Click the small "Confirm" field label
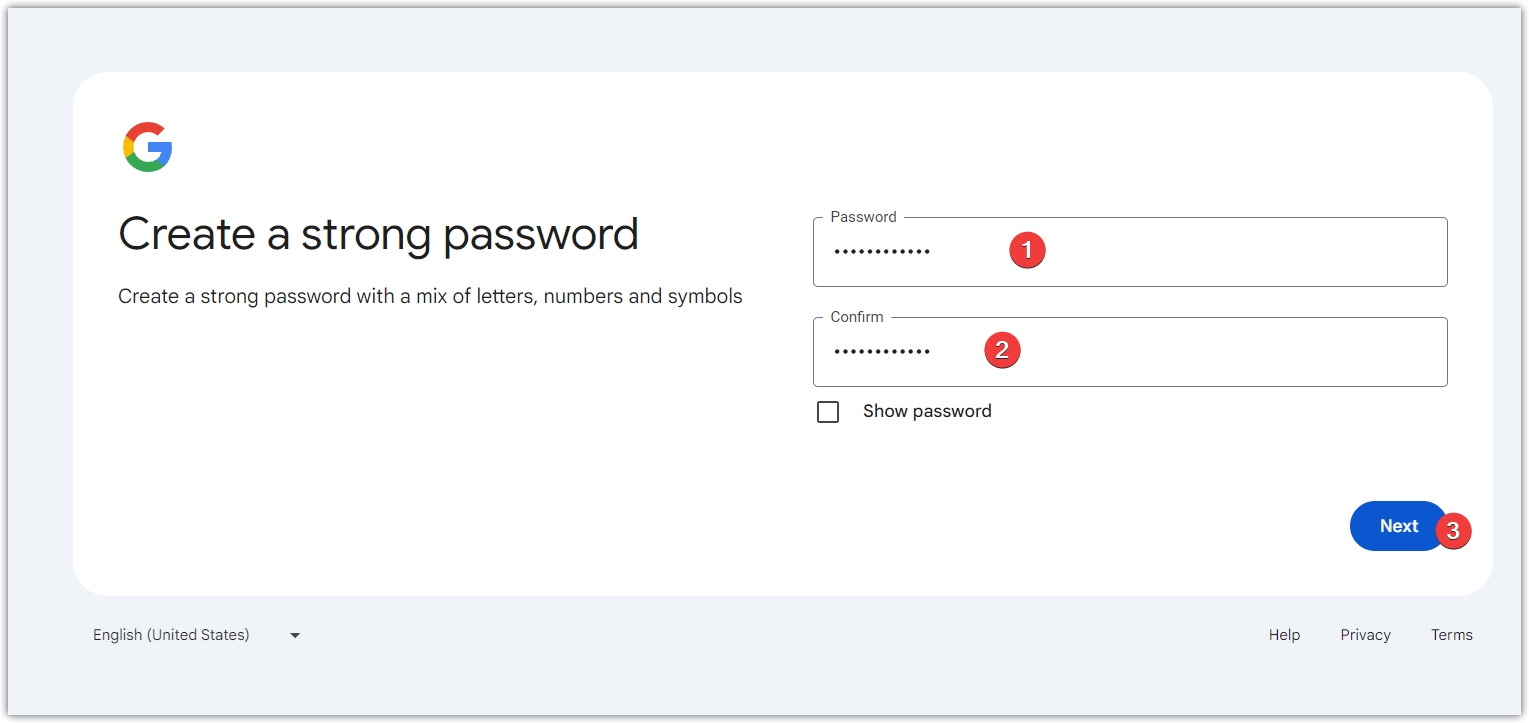The image size is (1529, 723). click(857, 317)
